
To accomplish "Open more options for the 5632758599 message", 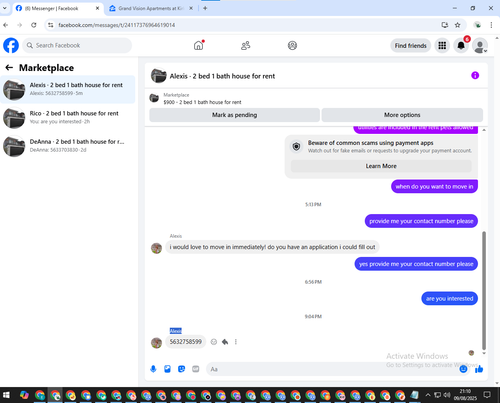I will pyautogui.click(x=236, y=342).
